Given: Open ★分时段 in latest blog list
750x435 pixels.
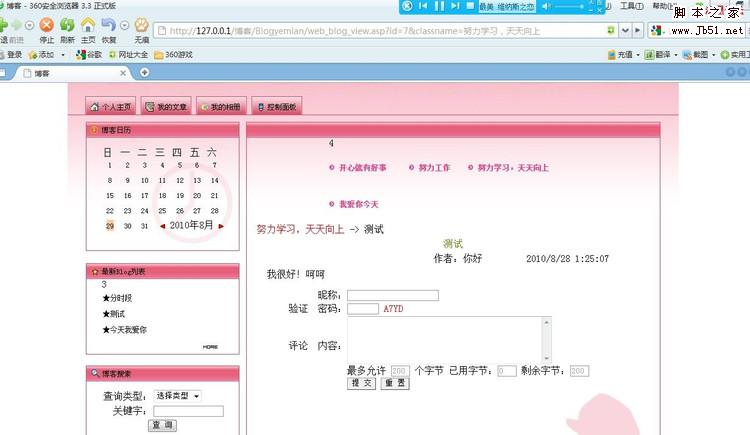Looking at the screenshot, I should 117,298.
